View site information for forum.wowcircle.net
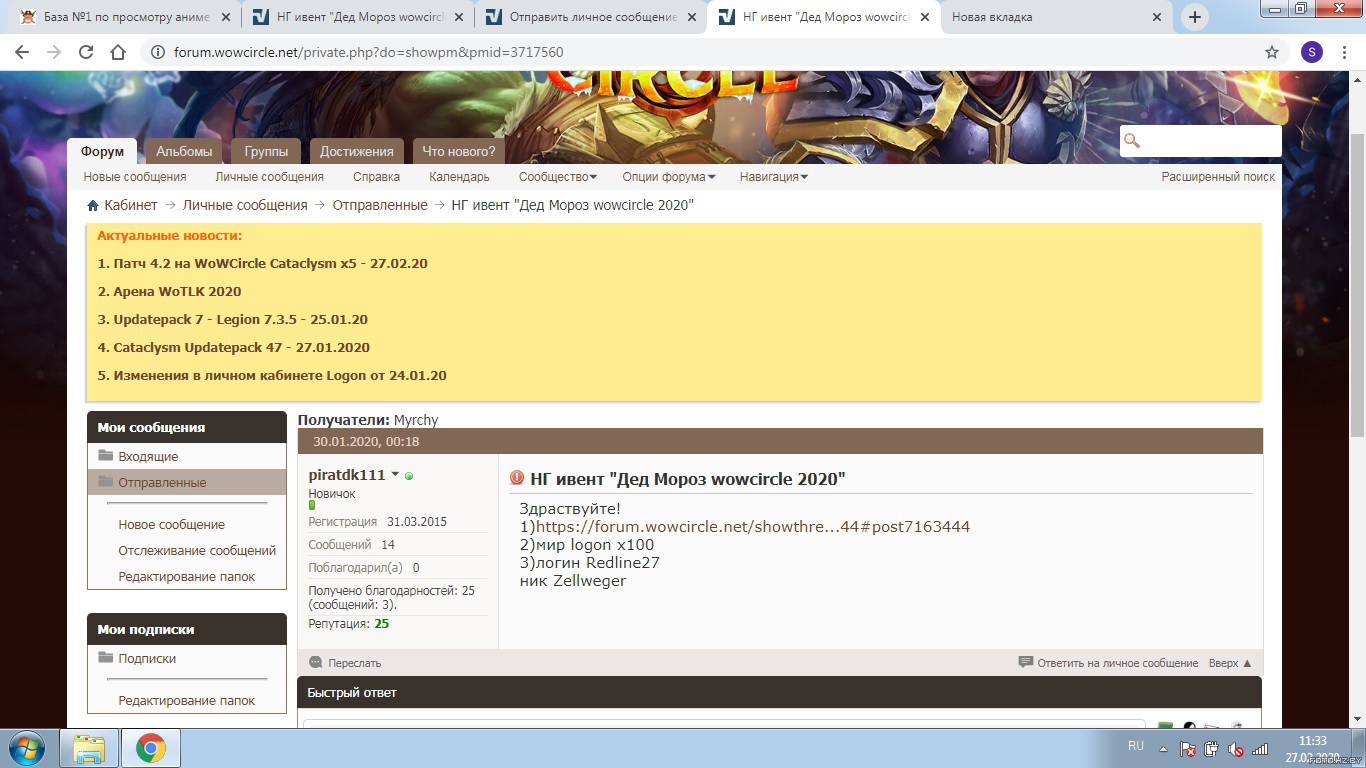 click(x=158, y=52)
